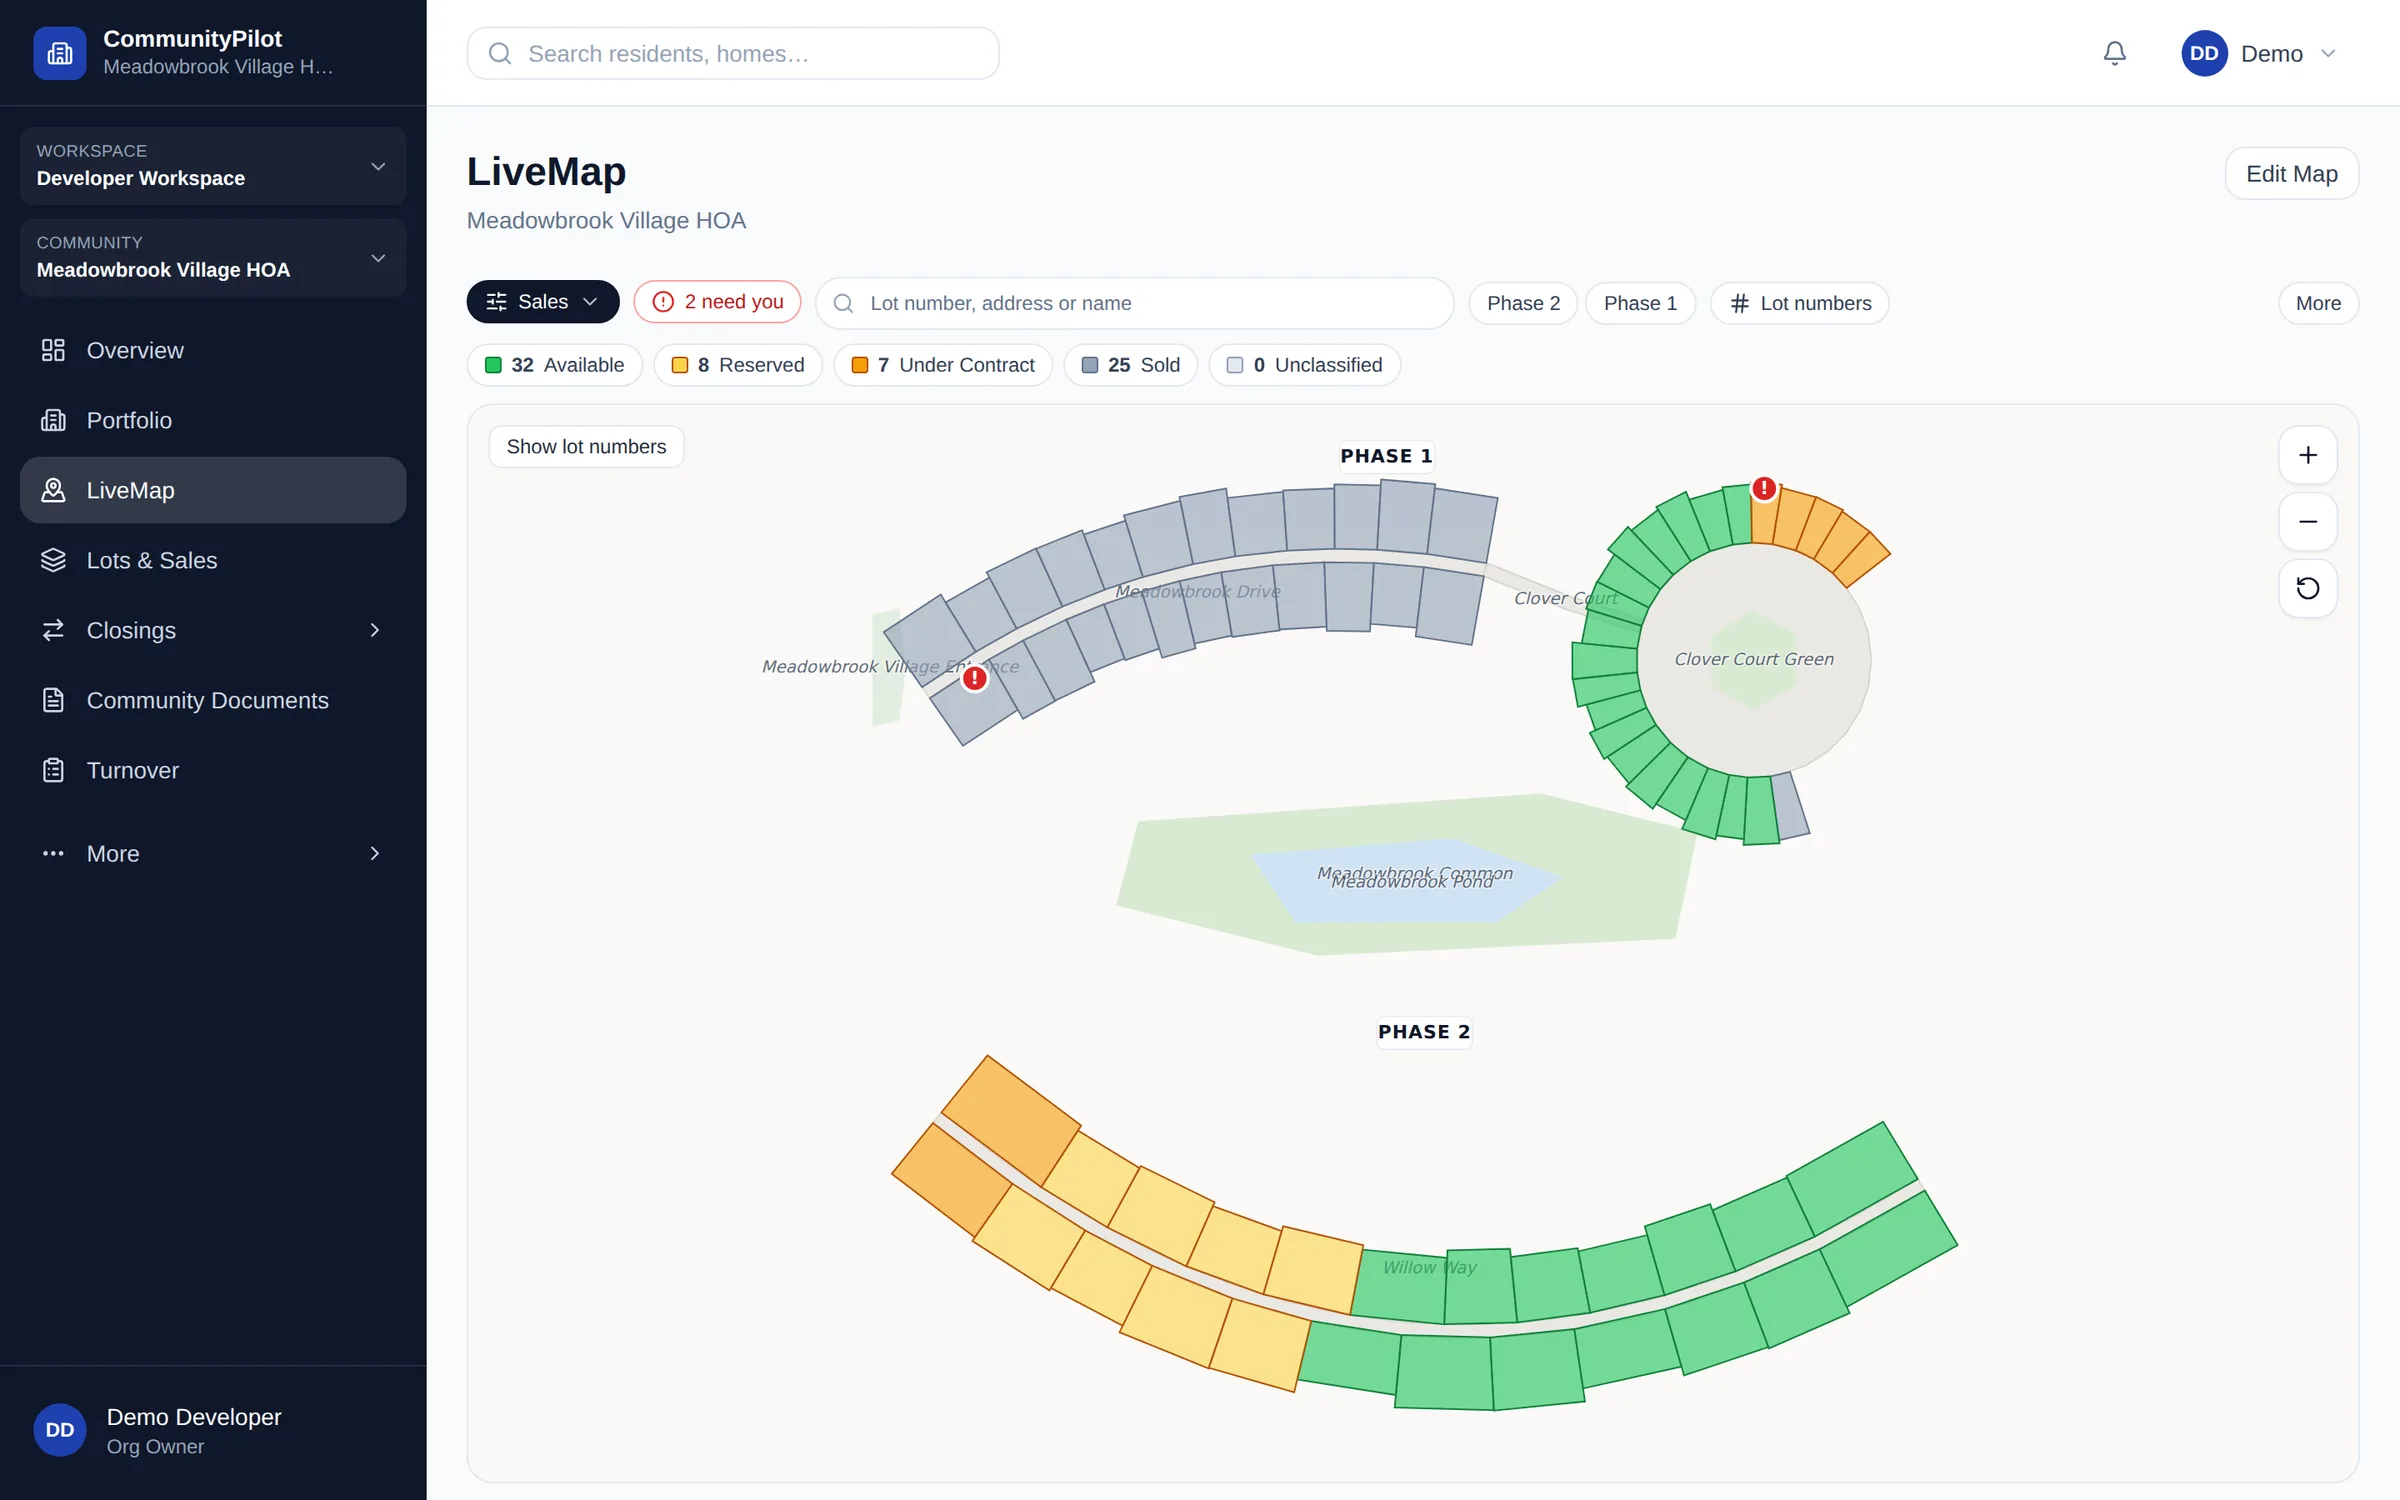Click the Meadowbrook Pond on map

pyautogui.click(x=1406, y=881)
